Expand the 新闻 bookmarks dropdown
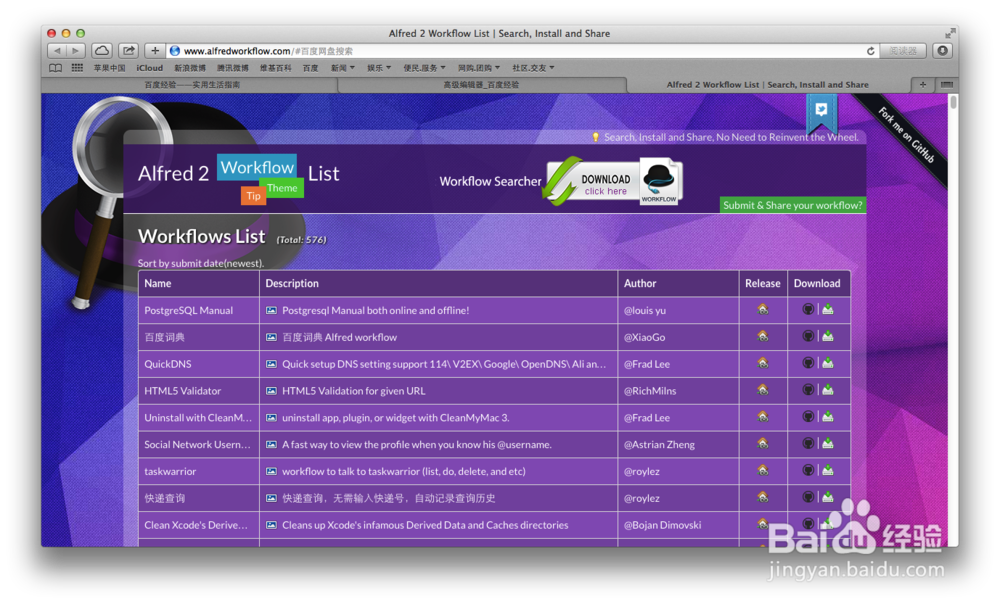The image size is (1000, 604). click(x=342, y=68)
